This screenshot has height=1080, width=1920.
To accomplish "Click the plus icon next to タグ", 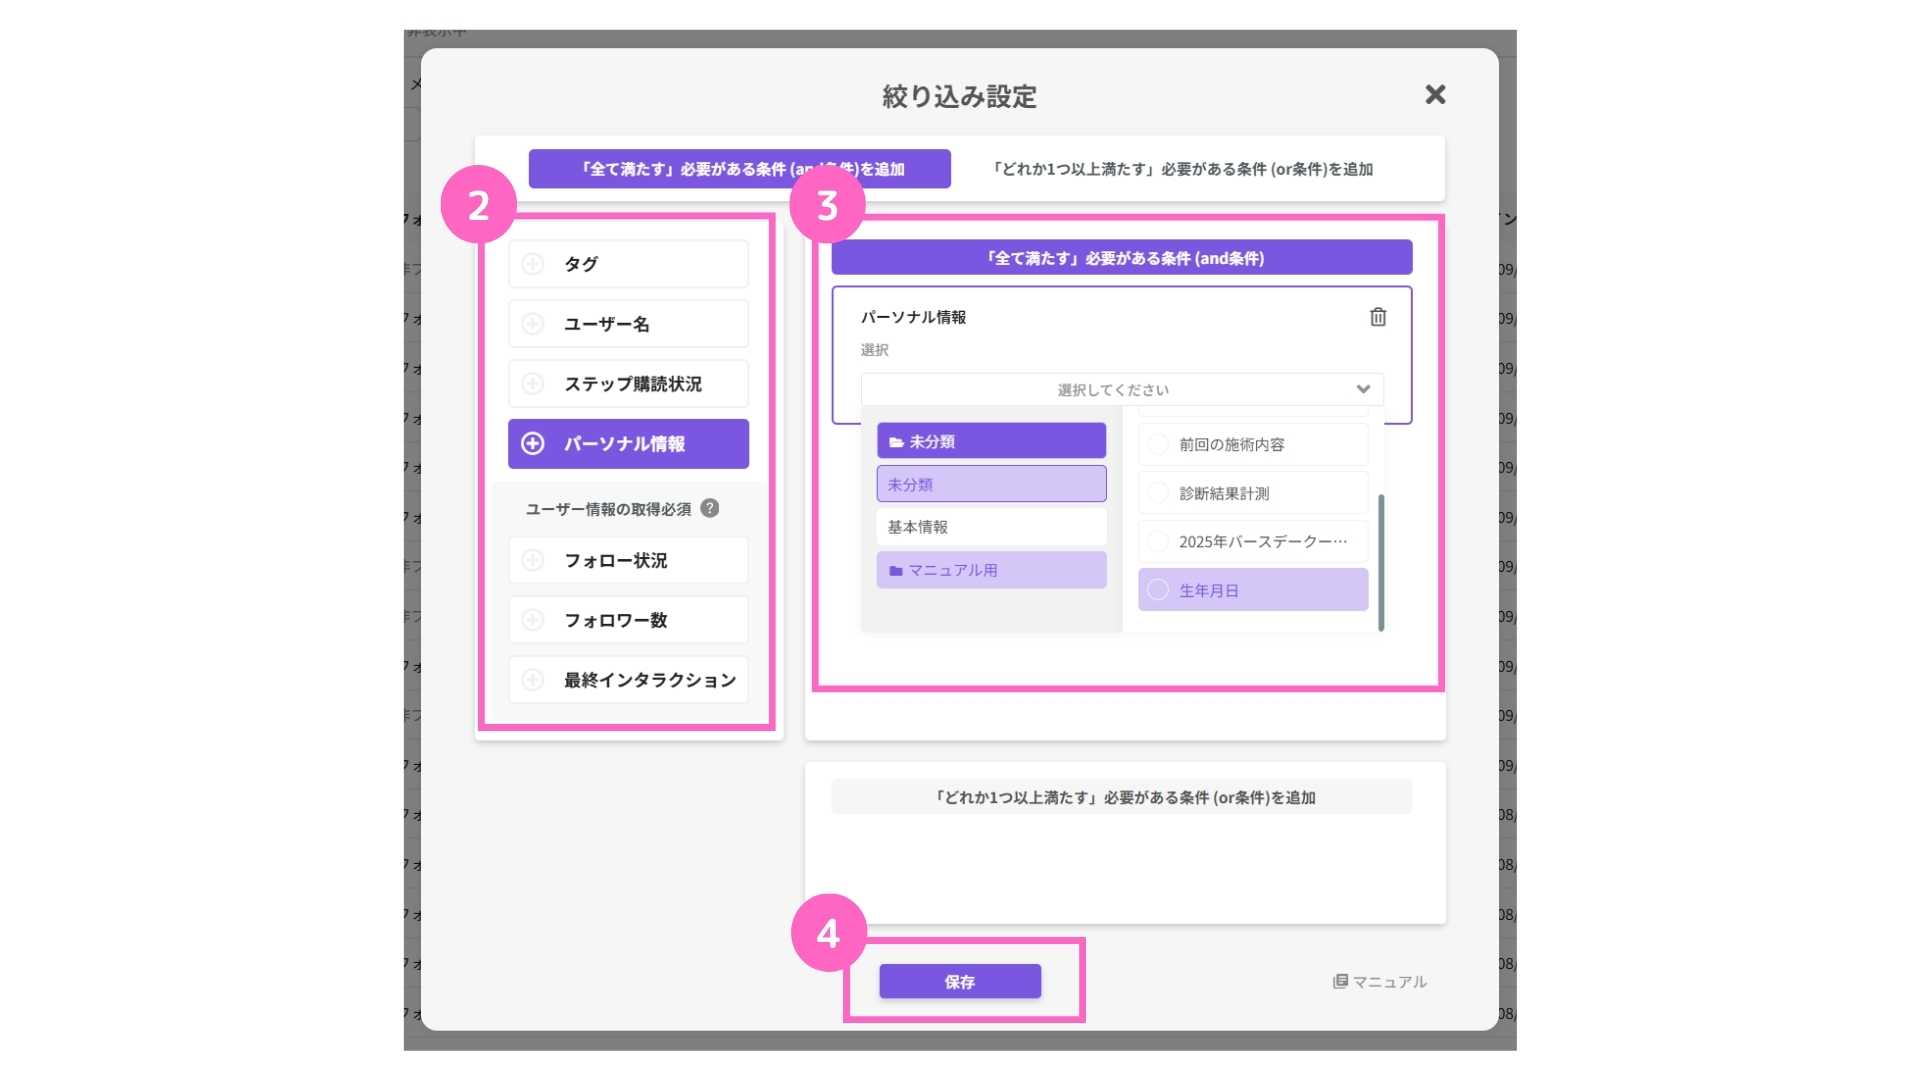I will tap(533, 264).
